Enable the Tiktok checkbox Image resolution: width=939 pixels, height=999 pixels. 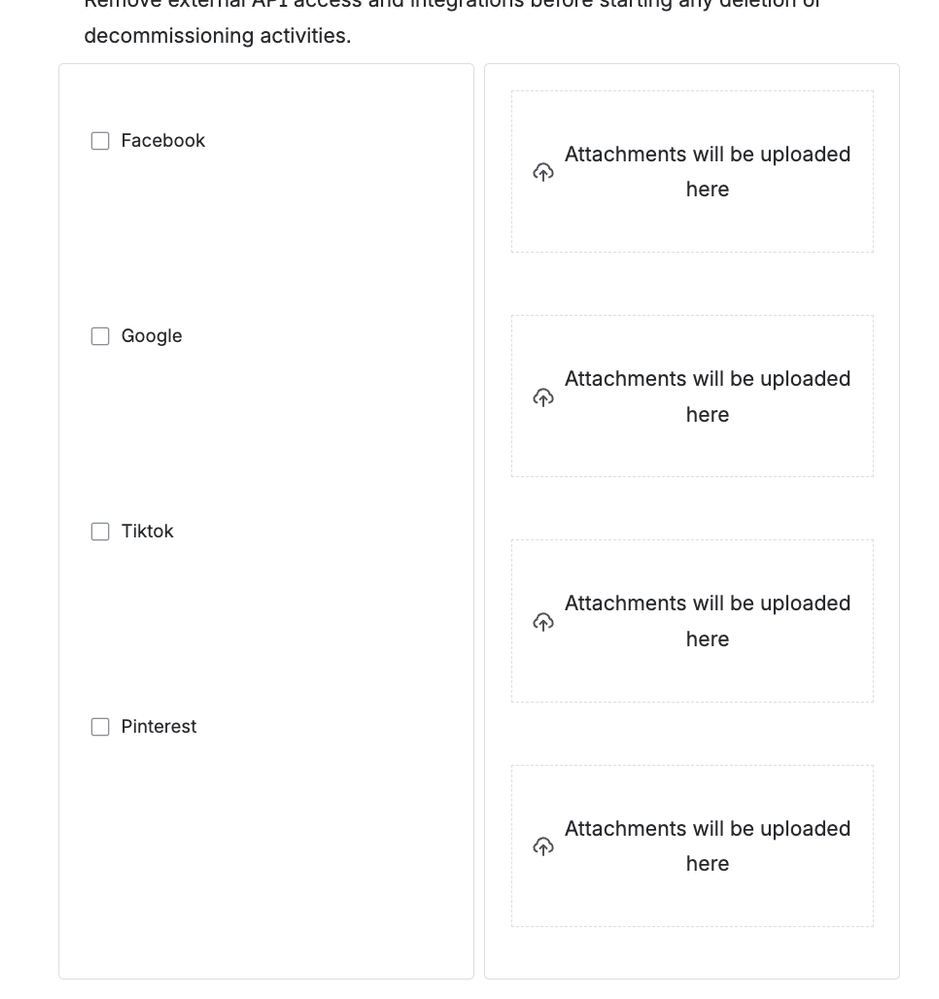tap(100, 531)
